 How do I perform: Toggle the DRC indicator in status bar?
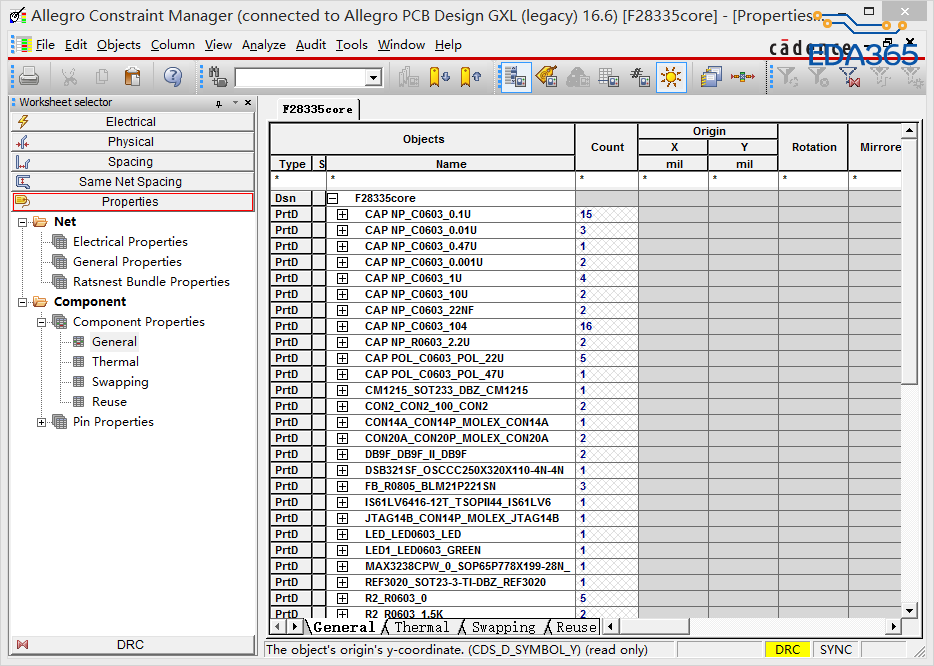coord(787,650)
